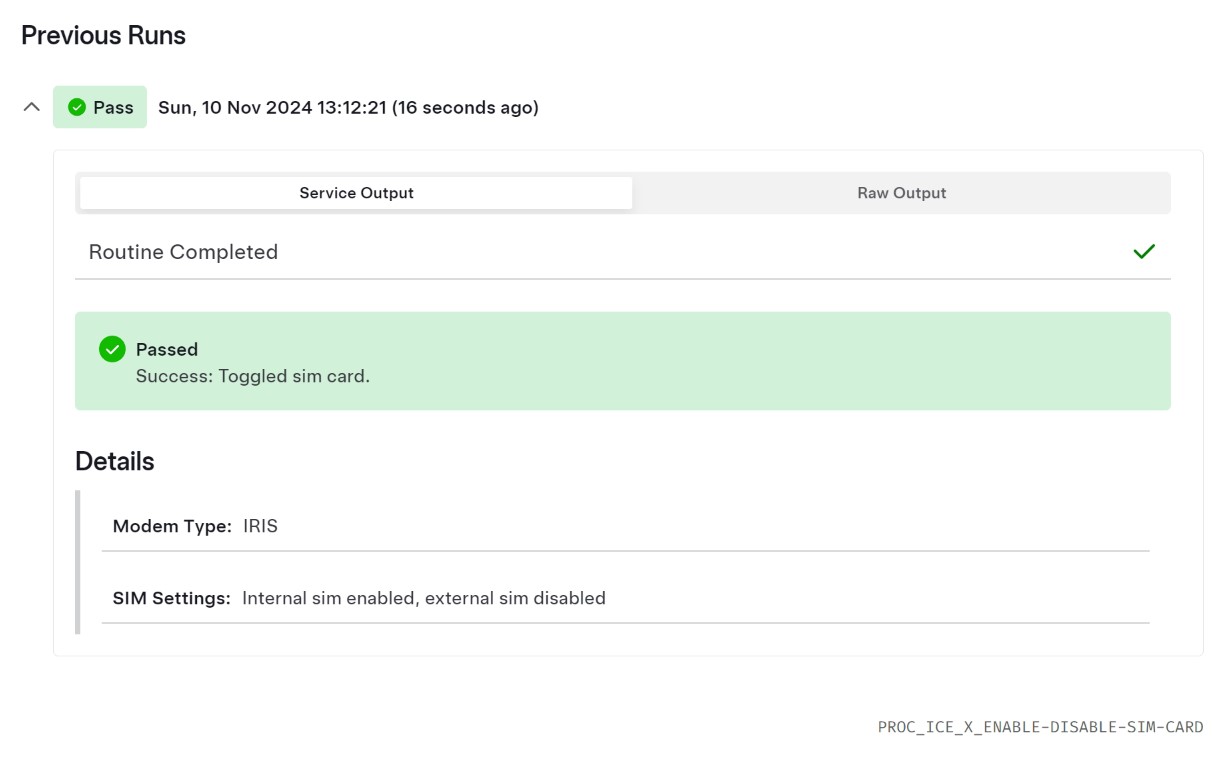Viewport: 1227px width, 758px height.
Task: Click the green Pass status badge
Action: click(100, 107)
